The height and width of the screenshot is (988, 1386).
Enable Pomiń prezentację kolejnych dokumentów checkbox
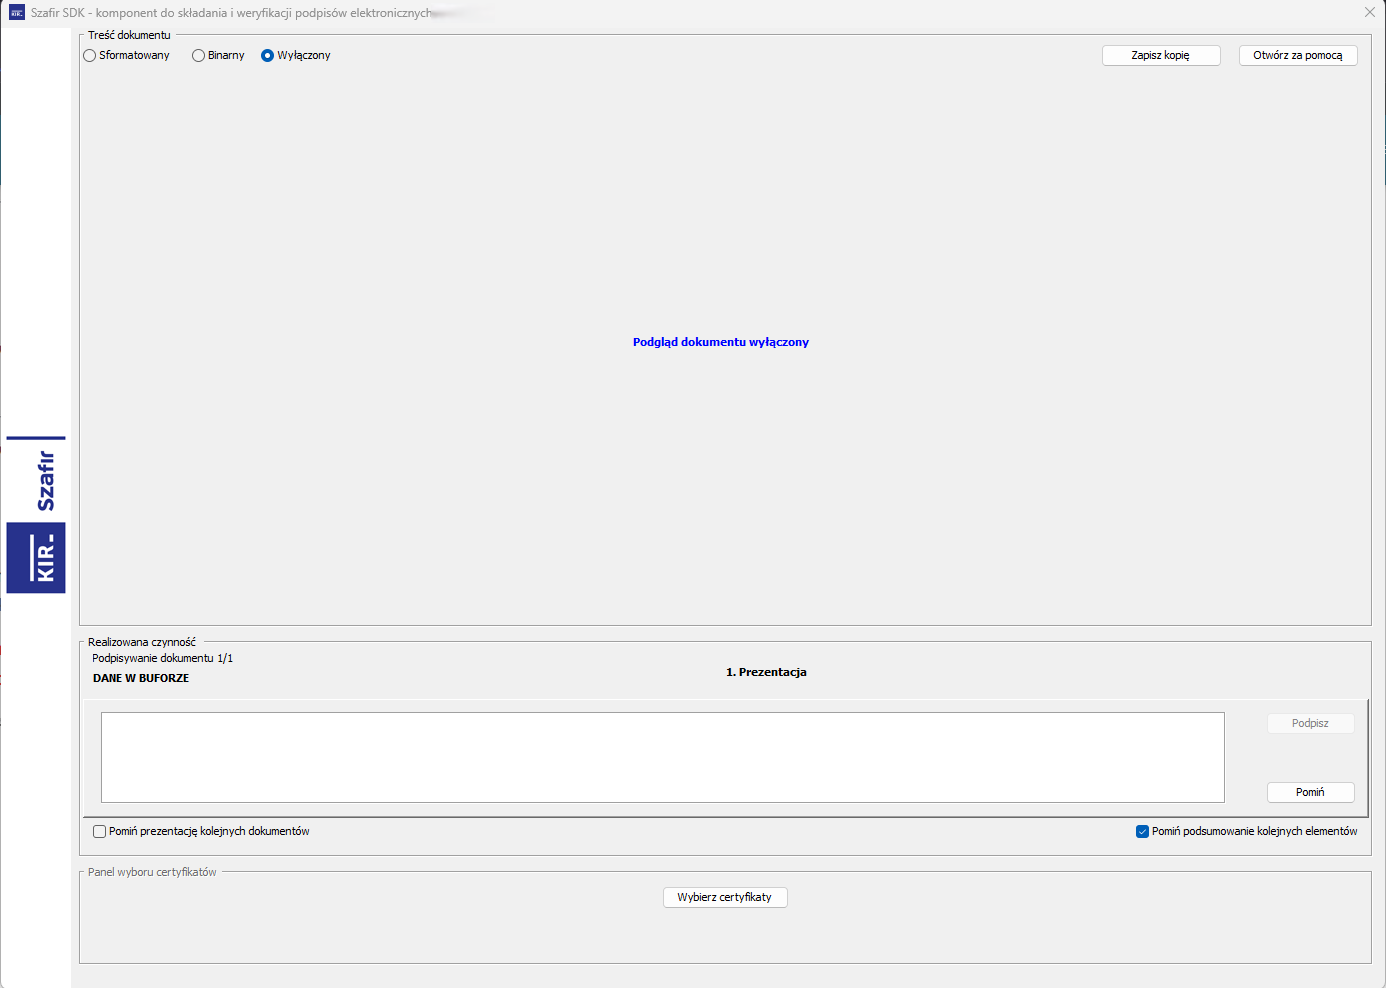[x=100, y=832]
